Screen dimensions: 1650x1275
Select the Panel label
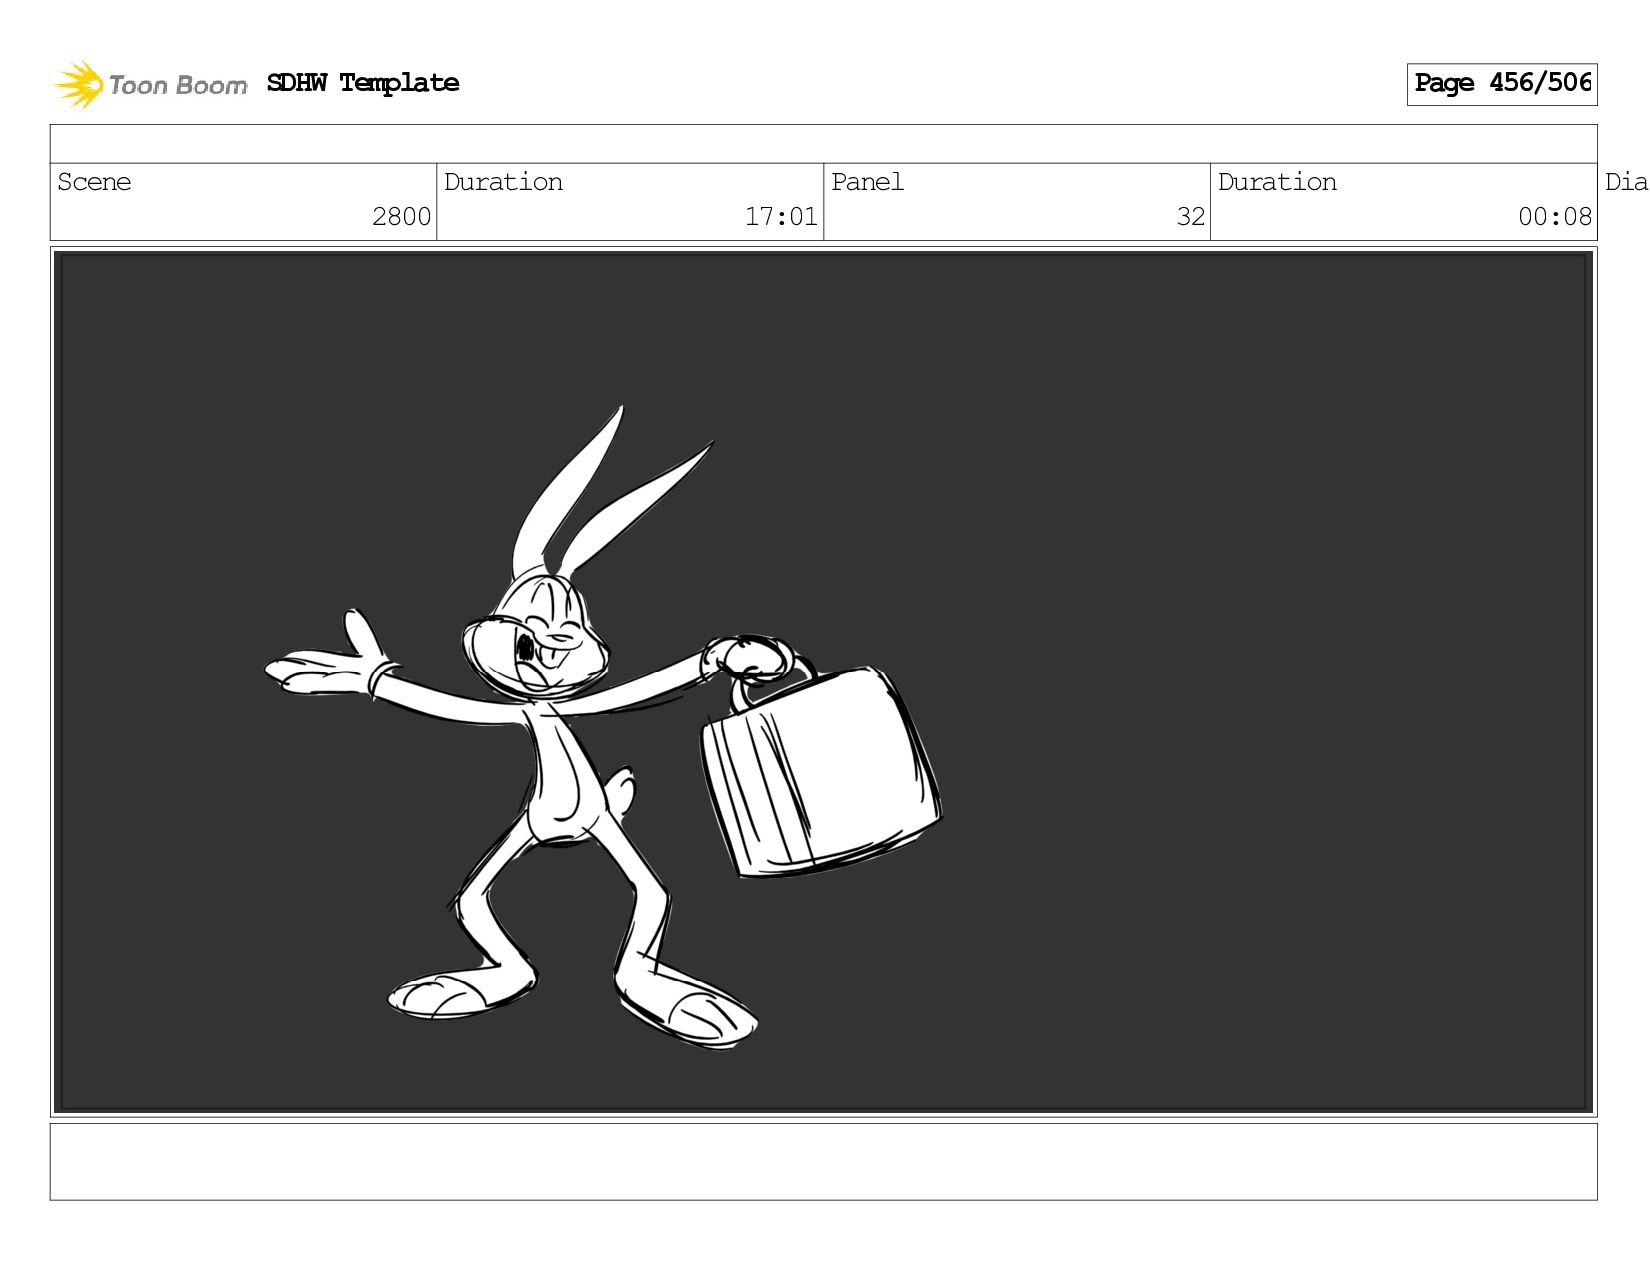867,182
